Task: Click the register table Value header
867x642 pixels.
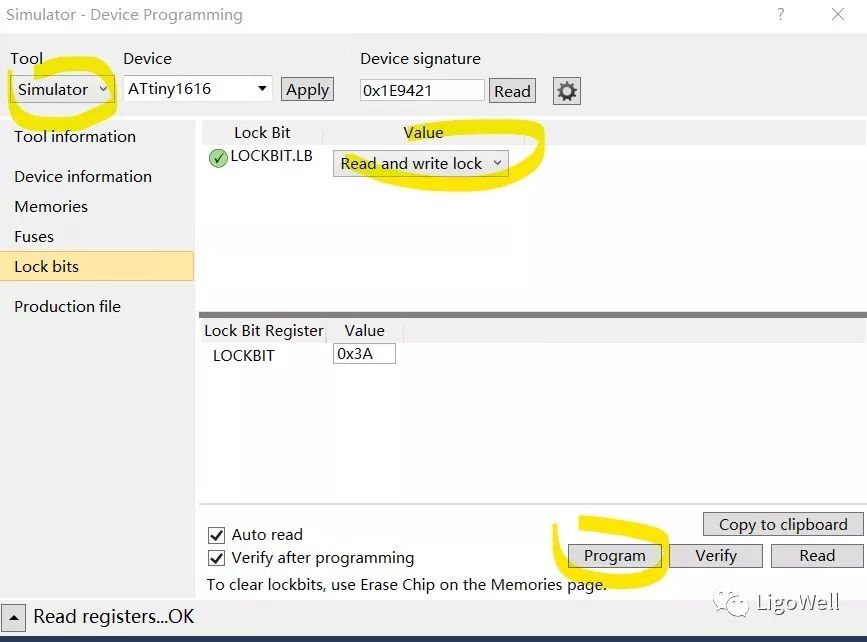Action: pos(364,331)
